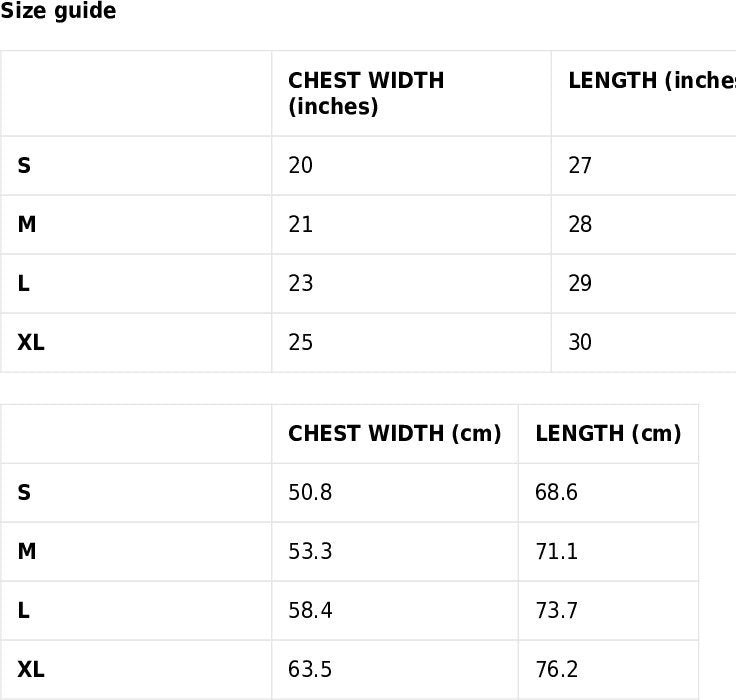Click the LENGTH (inches) column header
Screen dimensions: 736x700
(651, 81)
